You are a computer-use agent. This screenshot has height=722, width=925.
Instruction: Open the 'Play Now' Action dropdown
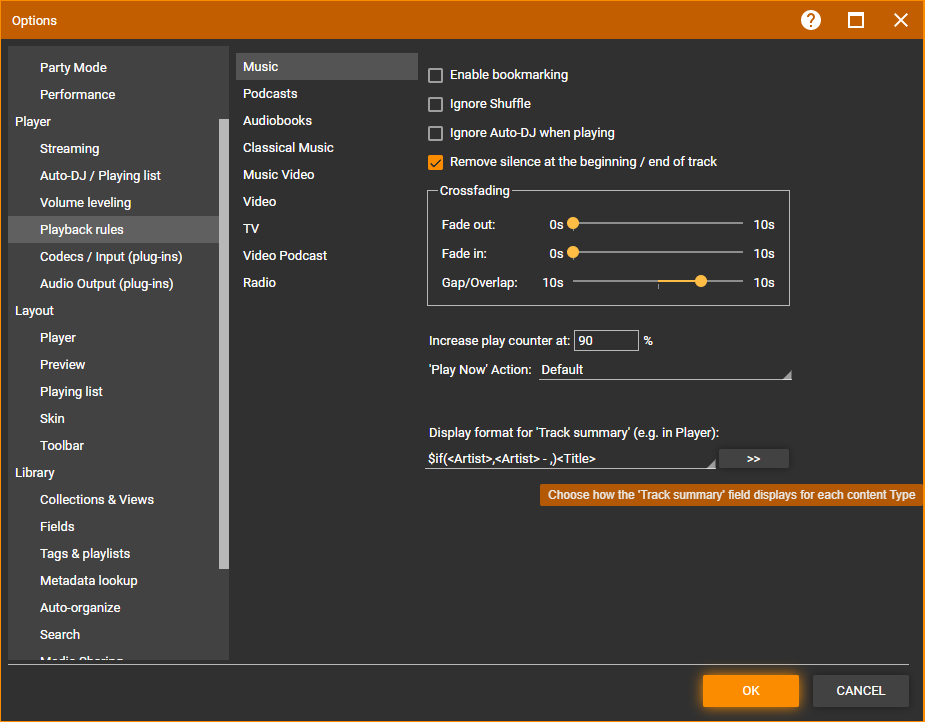coord(664,370)
